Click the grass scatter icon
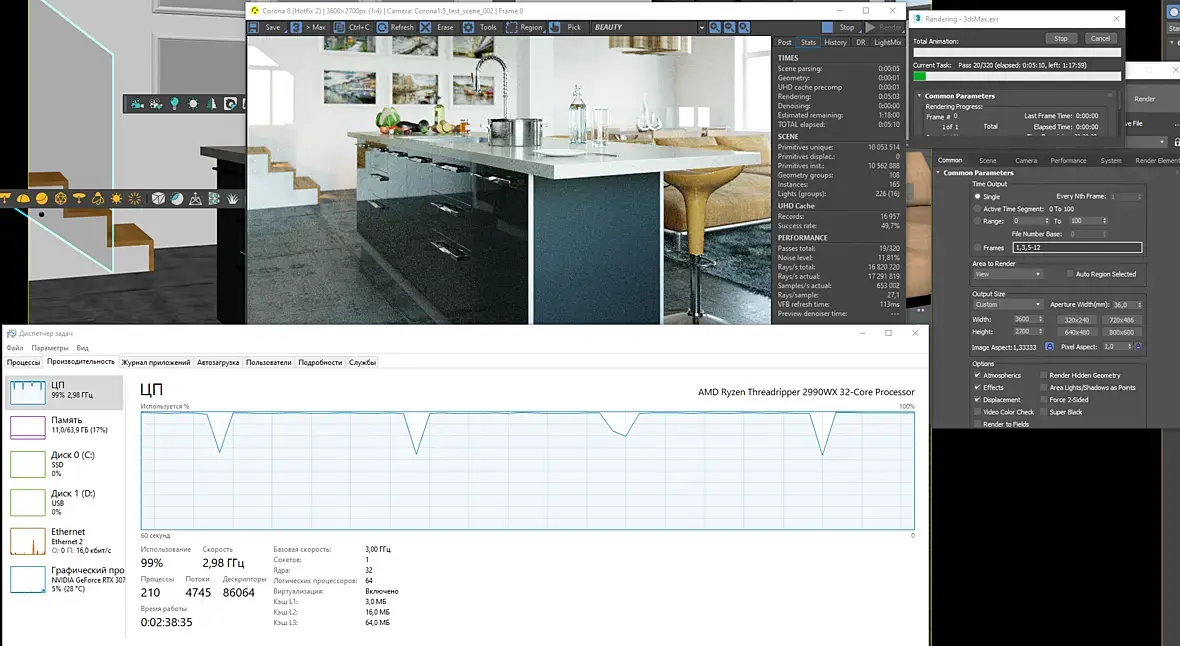The image size is (1180, 646). click(233, 199)
